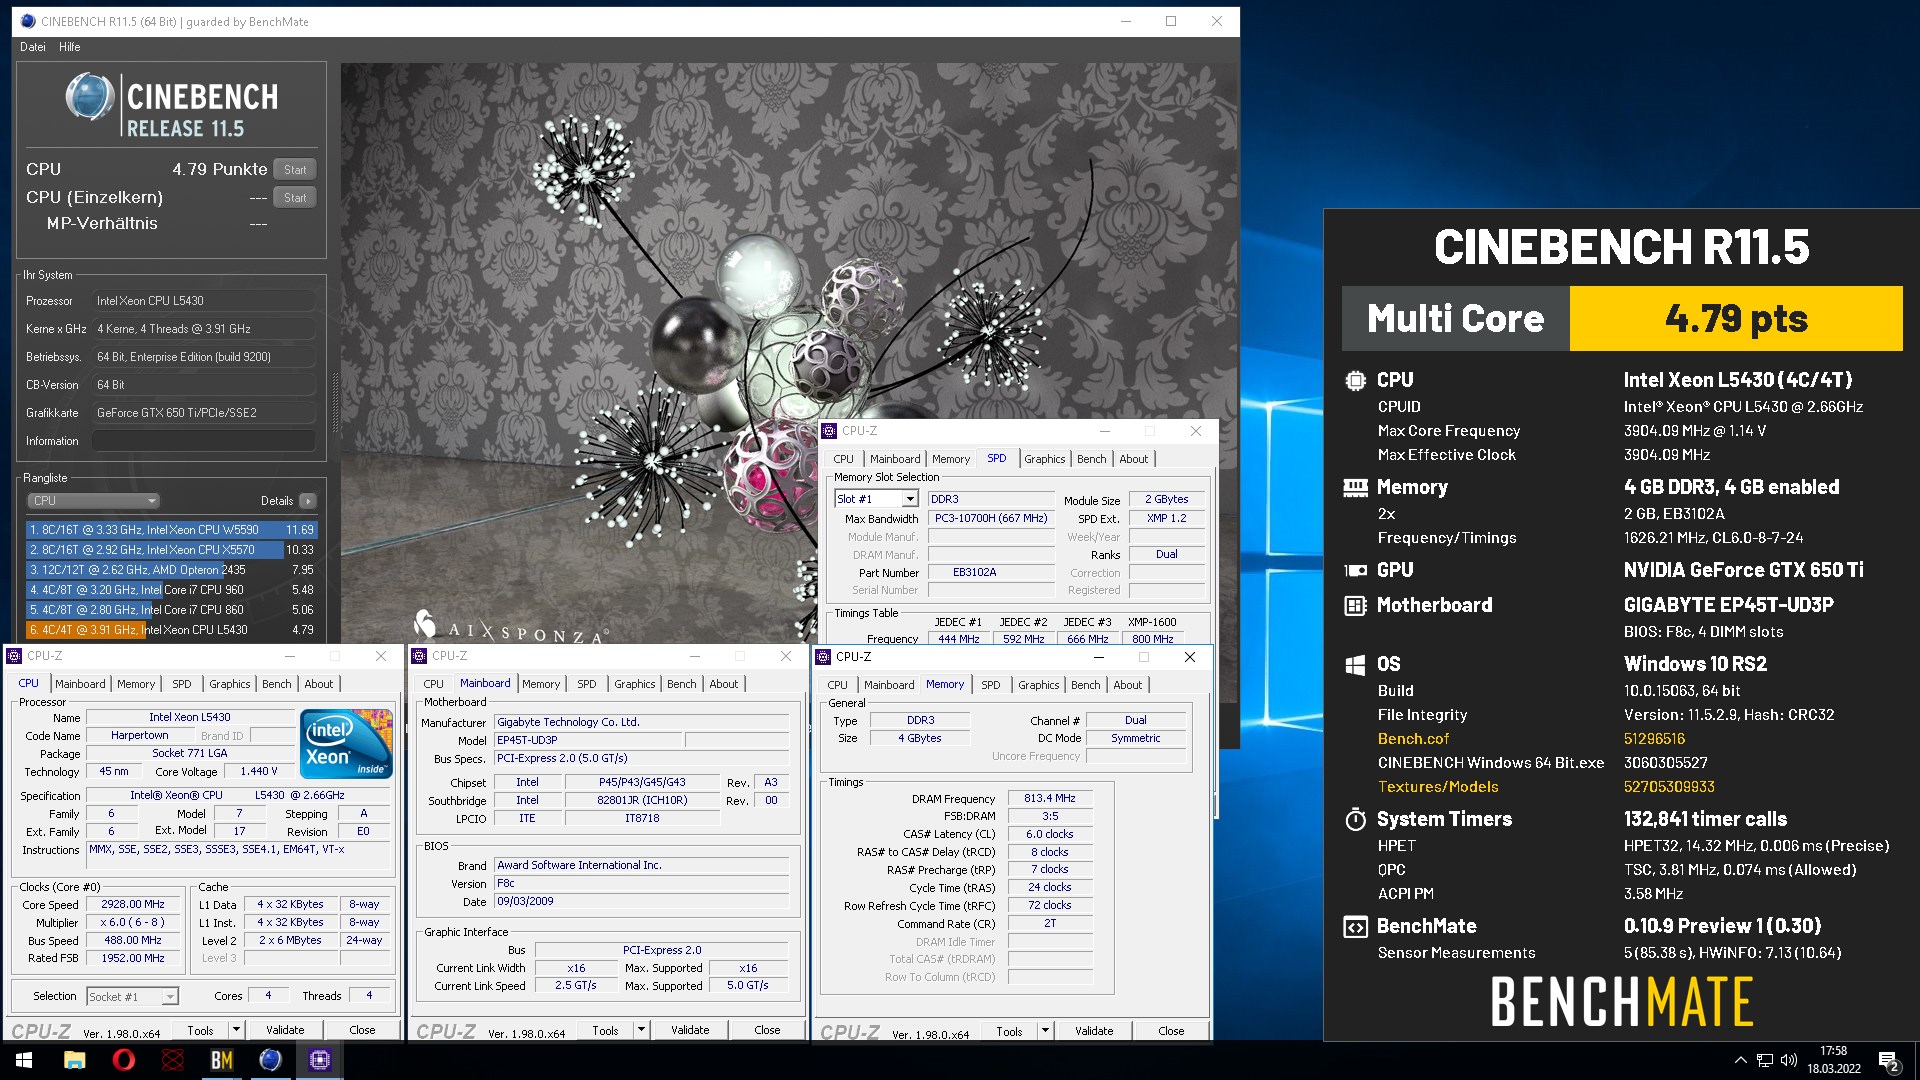Viewport: 1920px width, 1080px height.
Task: Click the Information input field
Action: tap(204, 441)
